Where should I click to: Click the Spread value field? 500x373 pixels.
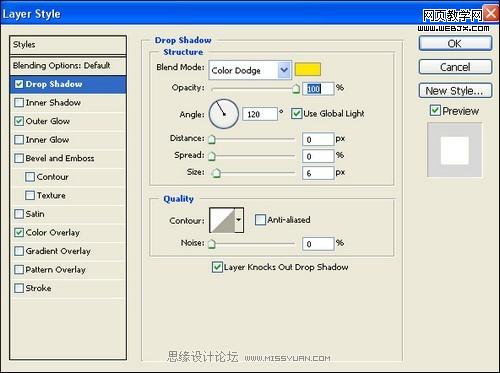click(x=318, y=156)
